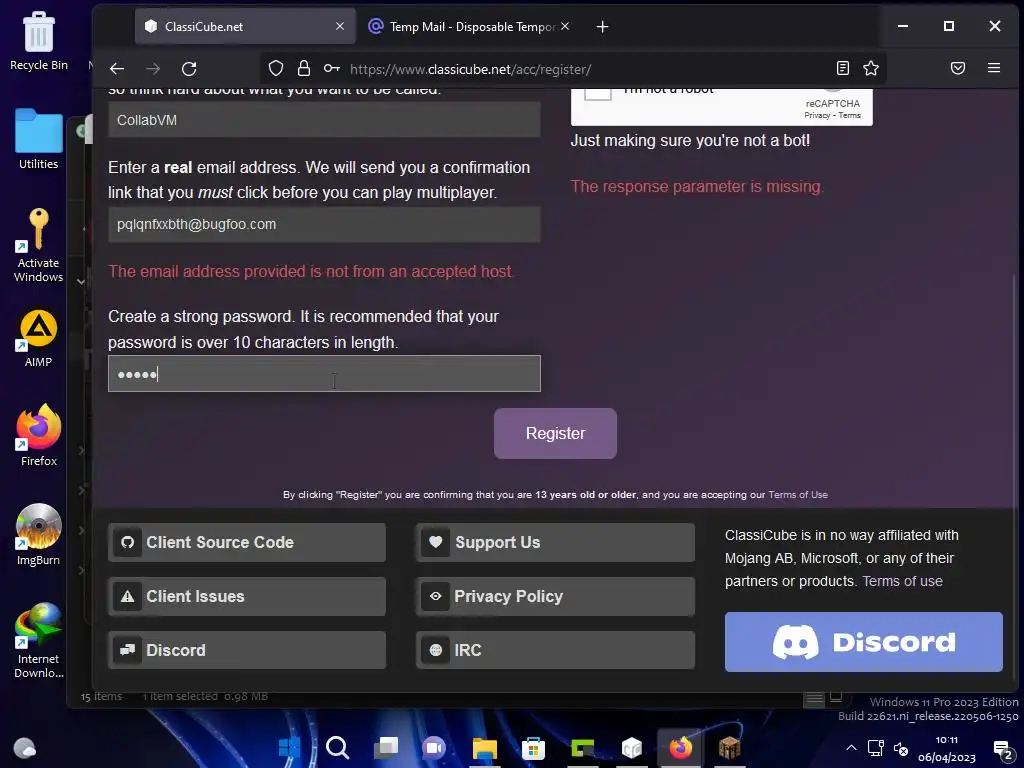Edit the username field containing CollabVM
Viewport: 1024px width, 768px height.
[324, 120]
